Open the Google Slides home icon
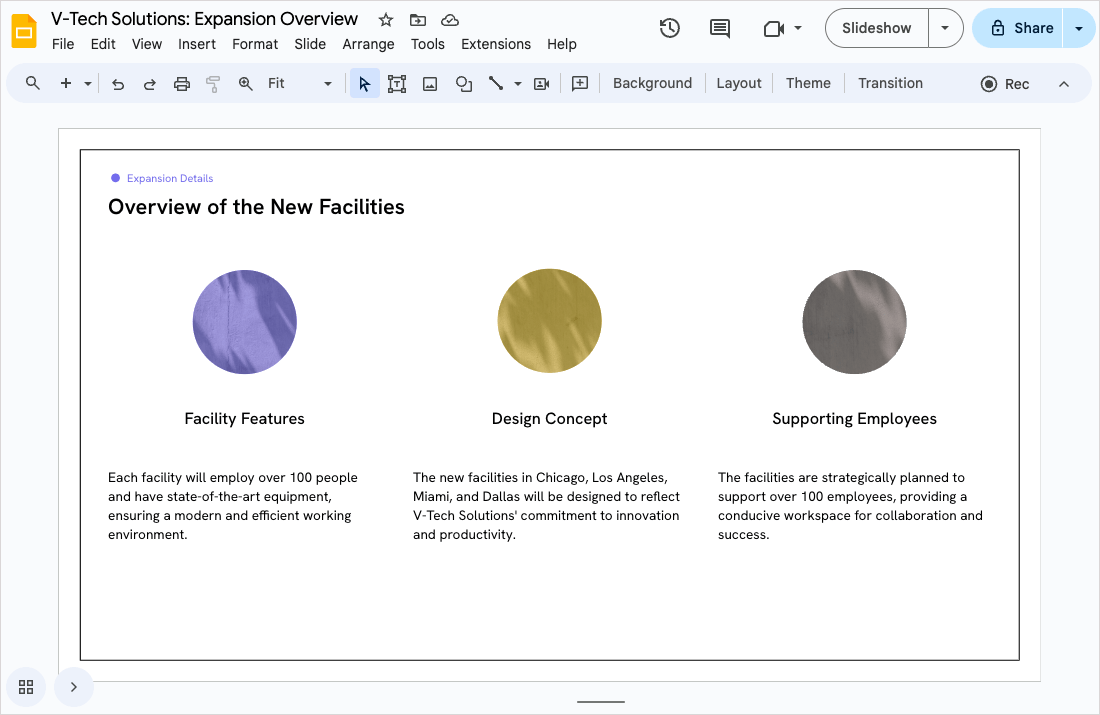 [x=24, y=31]
